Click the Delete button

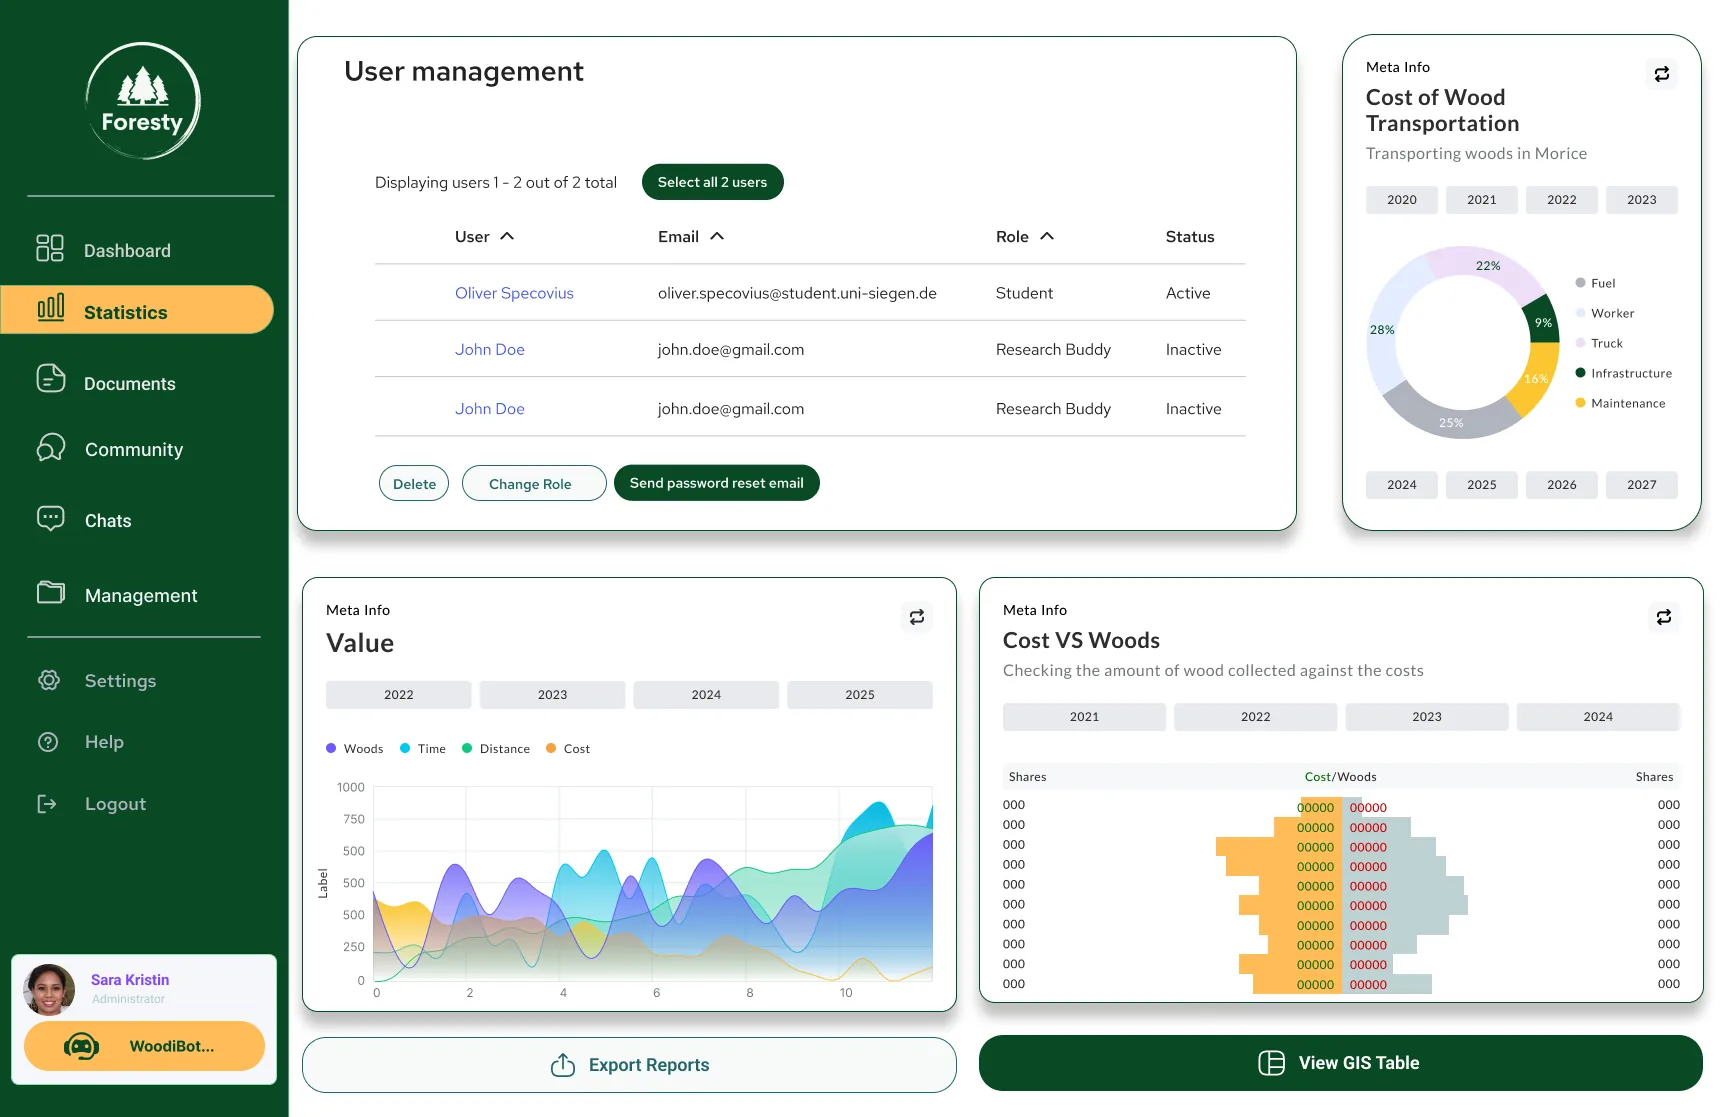414,483
